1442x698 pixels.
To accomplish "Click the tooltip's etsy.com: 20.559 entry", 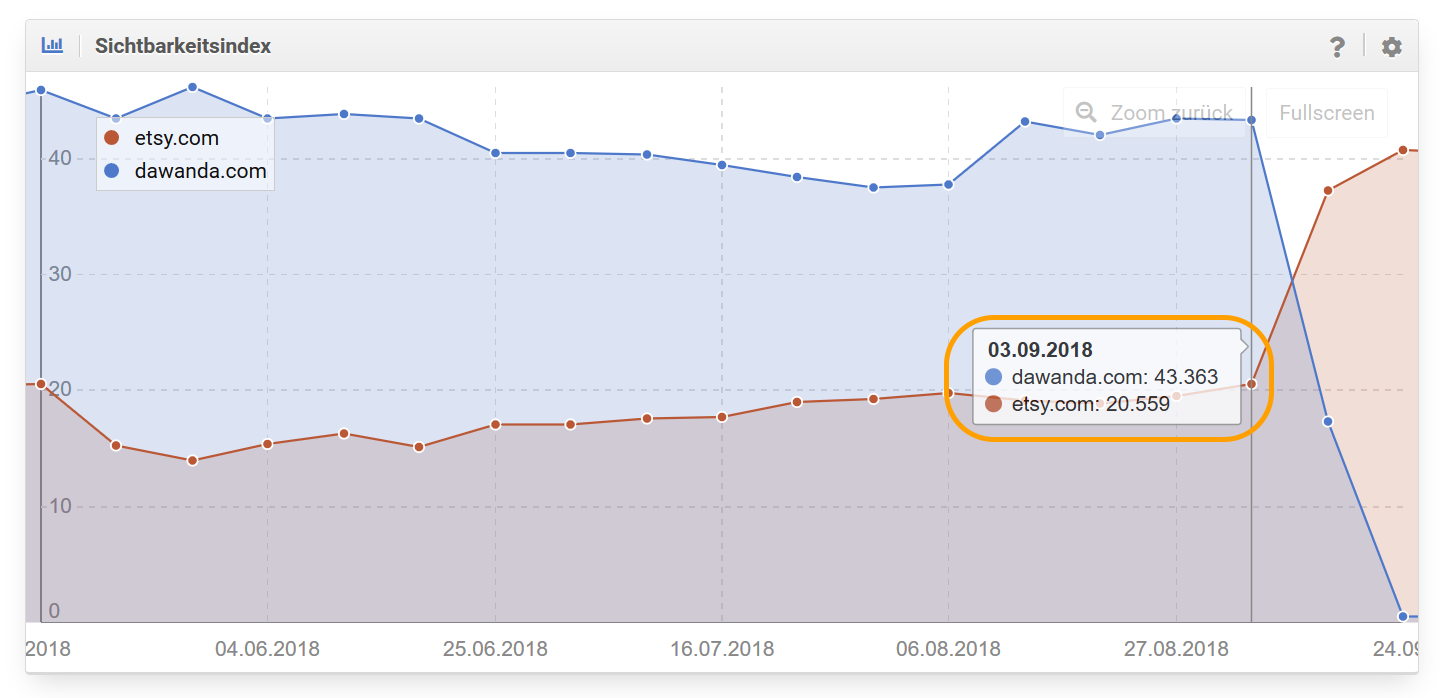I will click(x=1090, y=404).
